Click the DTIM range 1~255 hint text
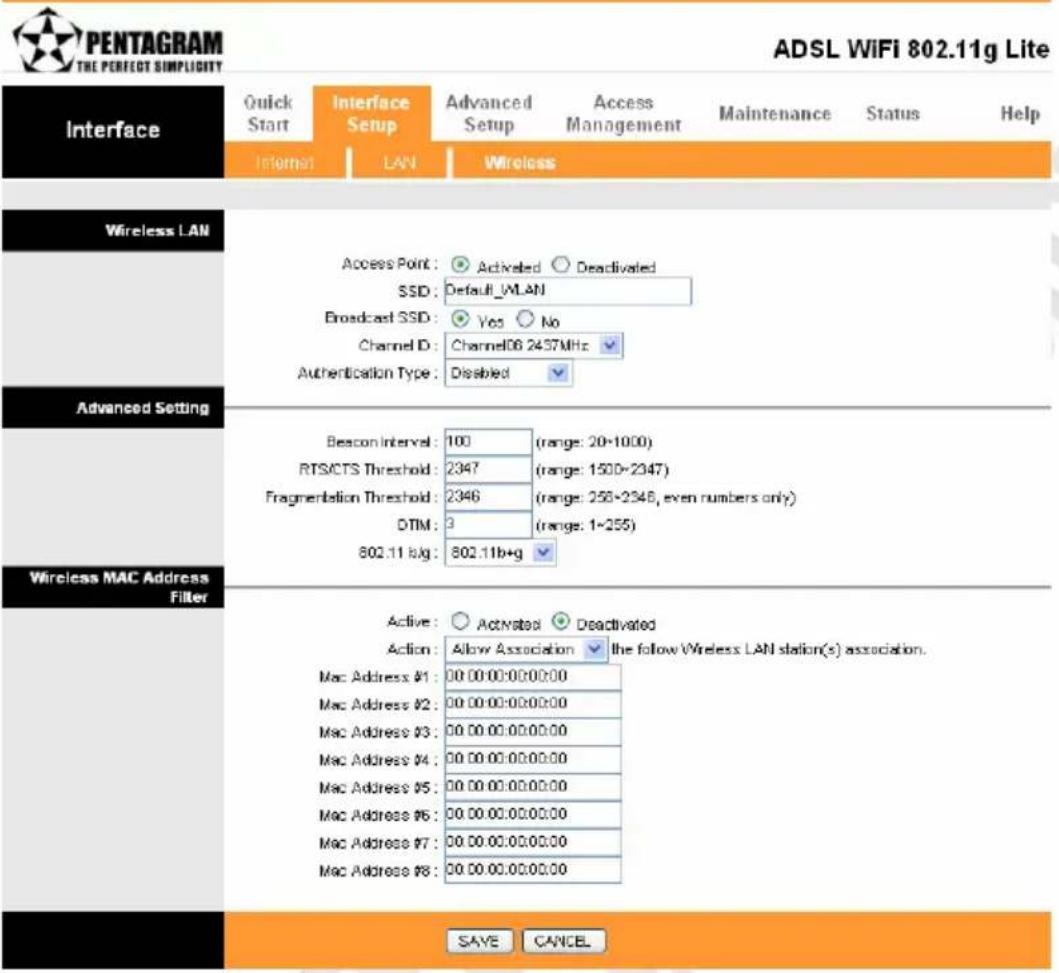This screenshot has height=973, width=1059. [x=586, y=525]
